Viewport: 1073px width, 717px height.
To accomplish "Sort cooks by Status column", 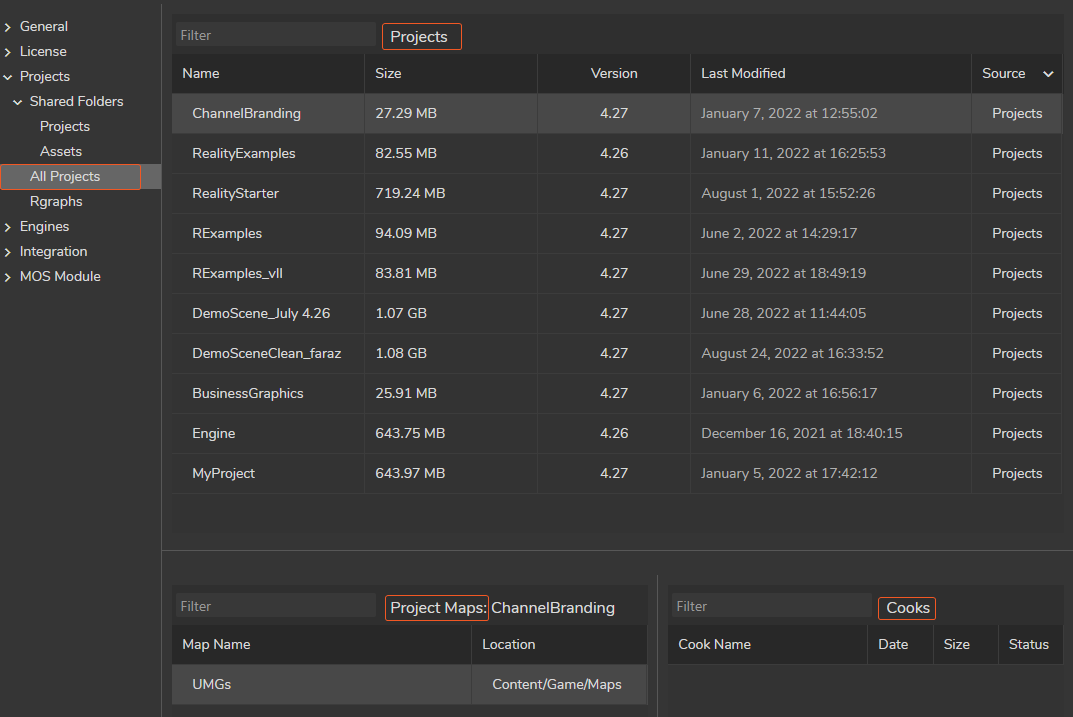I will (x=1029, y=645).
